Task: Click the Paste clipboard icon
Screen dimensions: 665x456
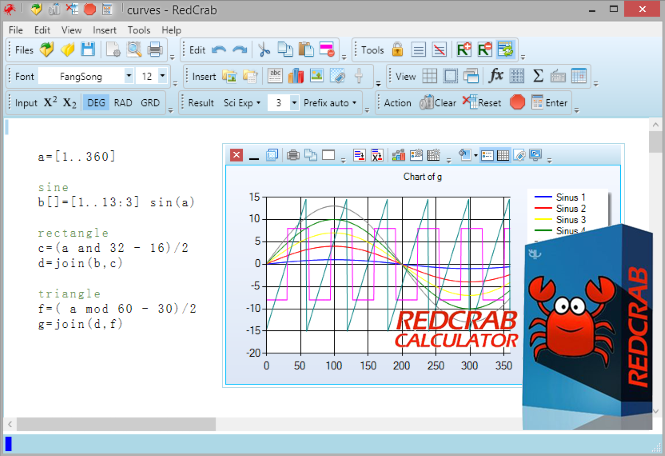Action: tap(306, 50)
